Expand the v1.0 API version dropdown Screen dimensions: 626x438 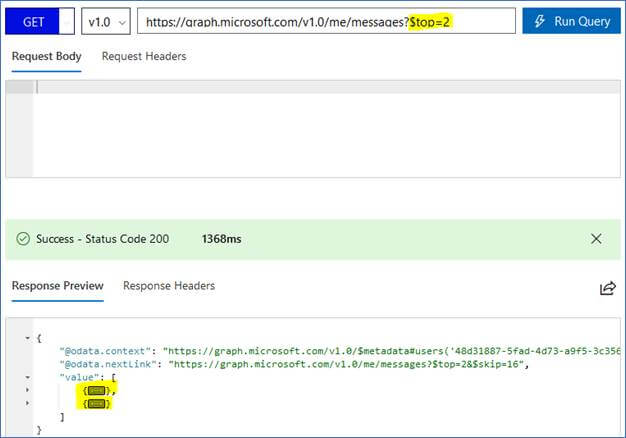(x=108, y=21)
